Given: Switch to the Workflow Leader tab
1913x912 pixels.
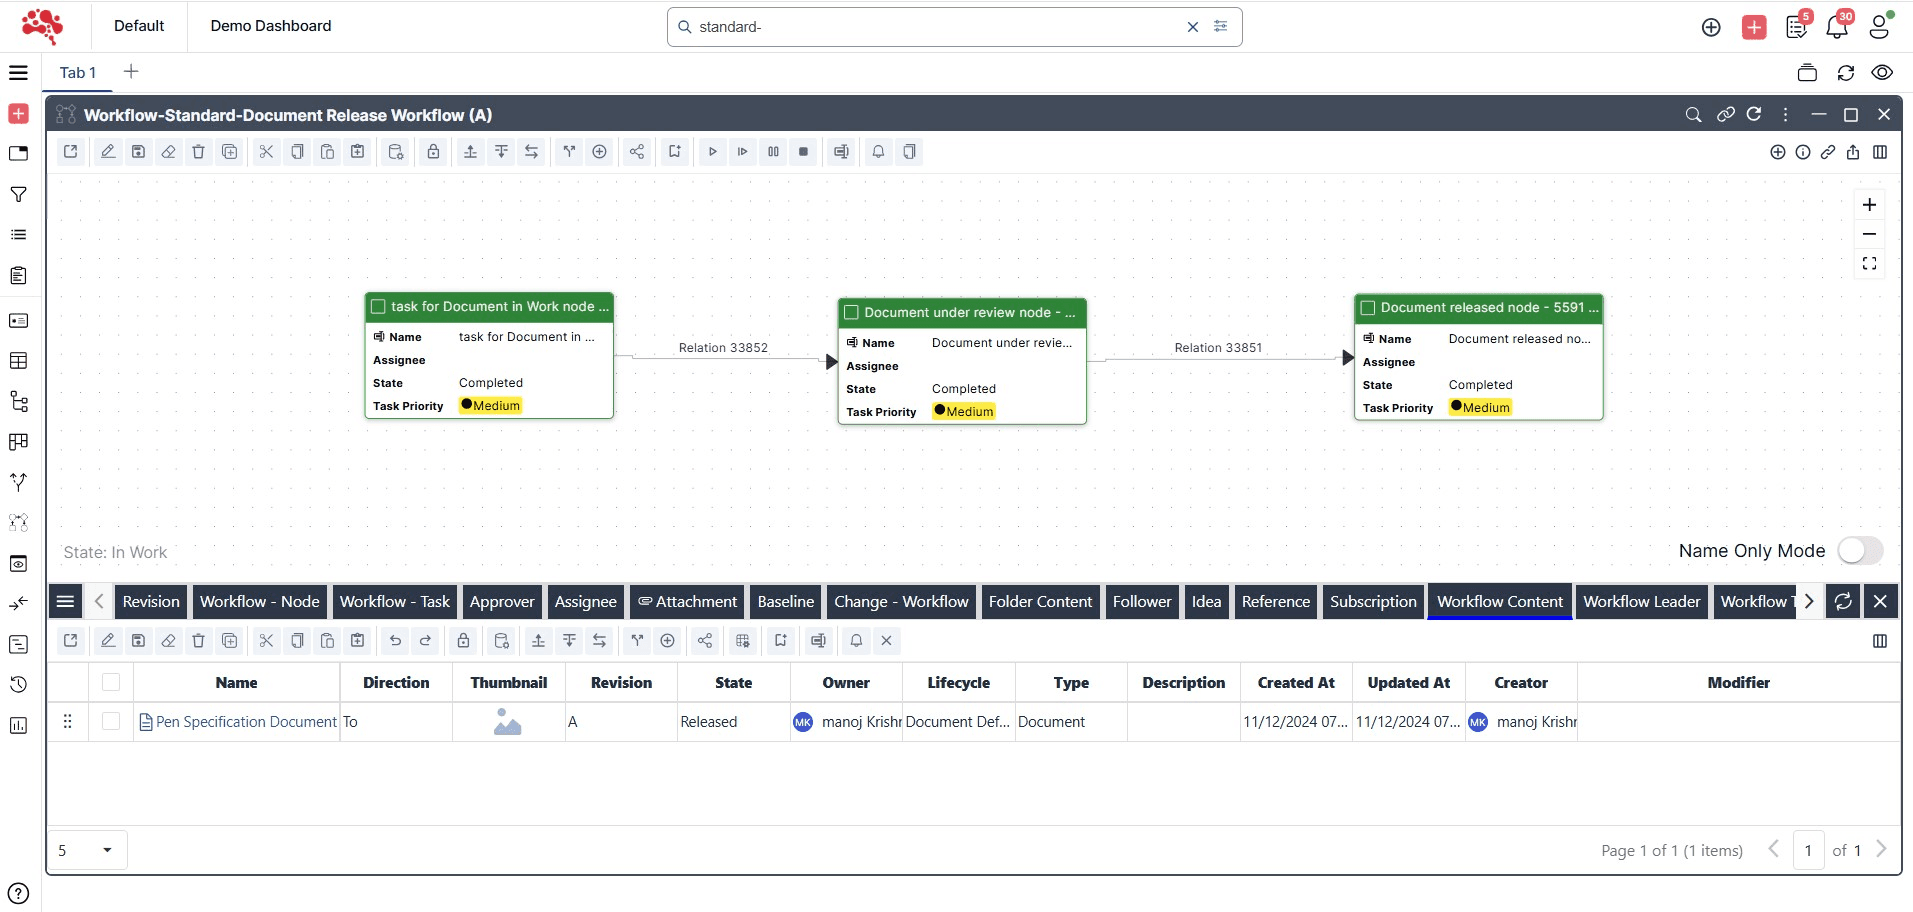Looking at the screenshot, I should pos(1641,601).
